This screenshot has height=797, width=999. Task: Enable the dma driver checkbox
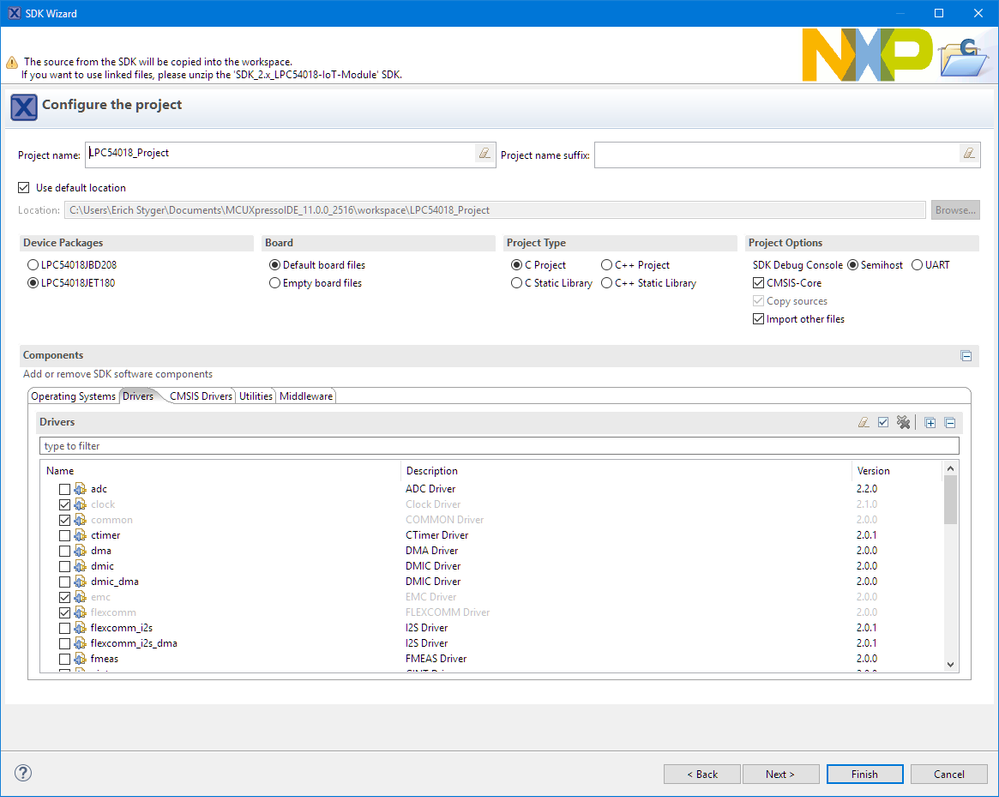[64, 551]
